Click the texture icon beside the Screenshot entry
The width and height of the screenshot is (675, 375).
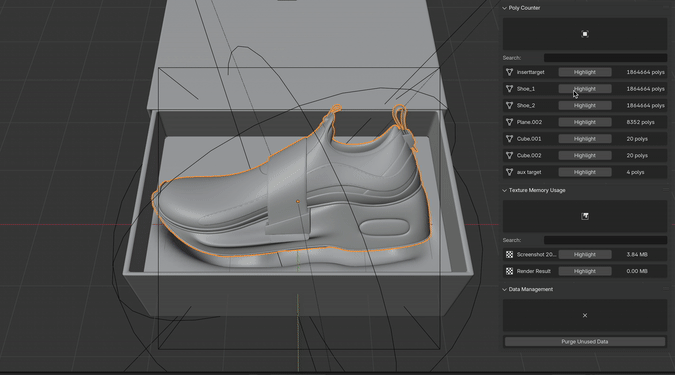click(x=509, y=254)
